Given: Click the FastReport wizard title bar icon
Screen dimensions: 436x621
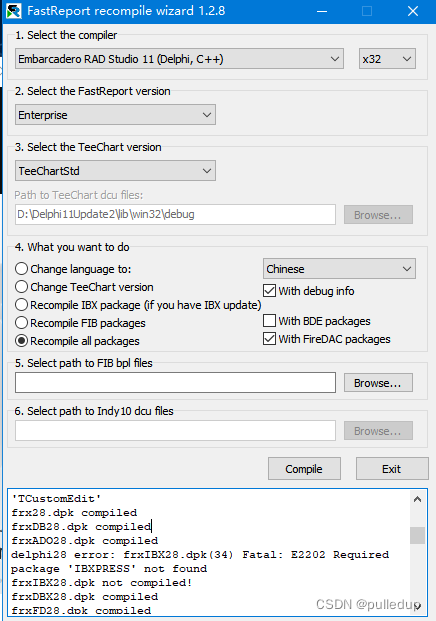Looking at the screenshot, I should pyautogui.click(x=13, y=11).
